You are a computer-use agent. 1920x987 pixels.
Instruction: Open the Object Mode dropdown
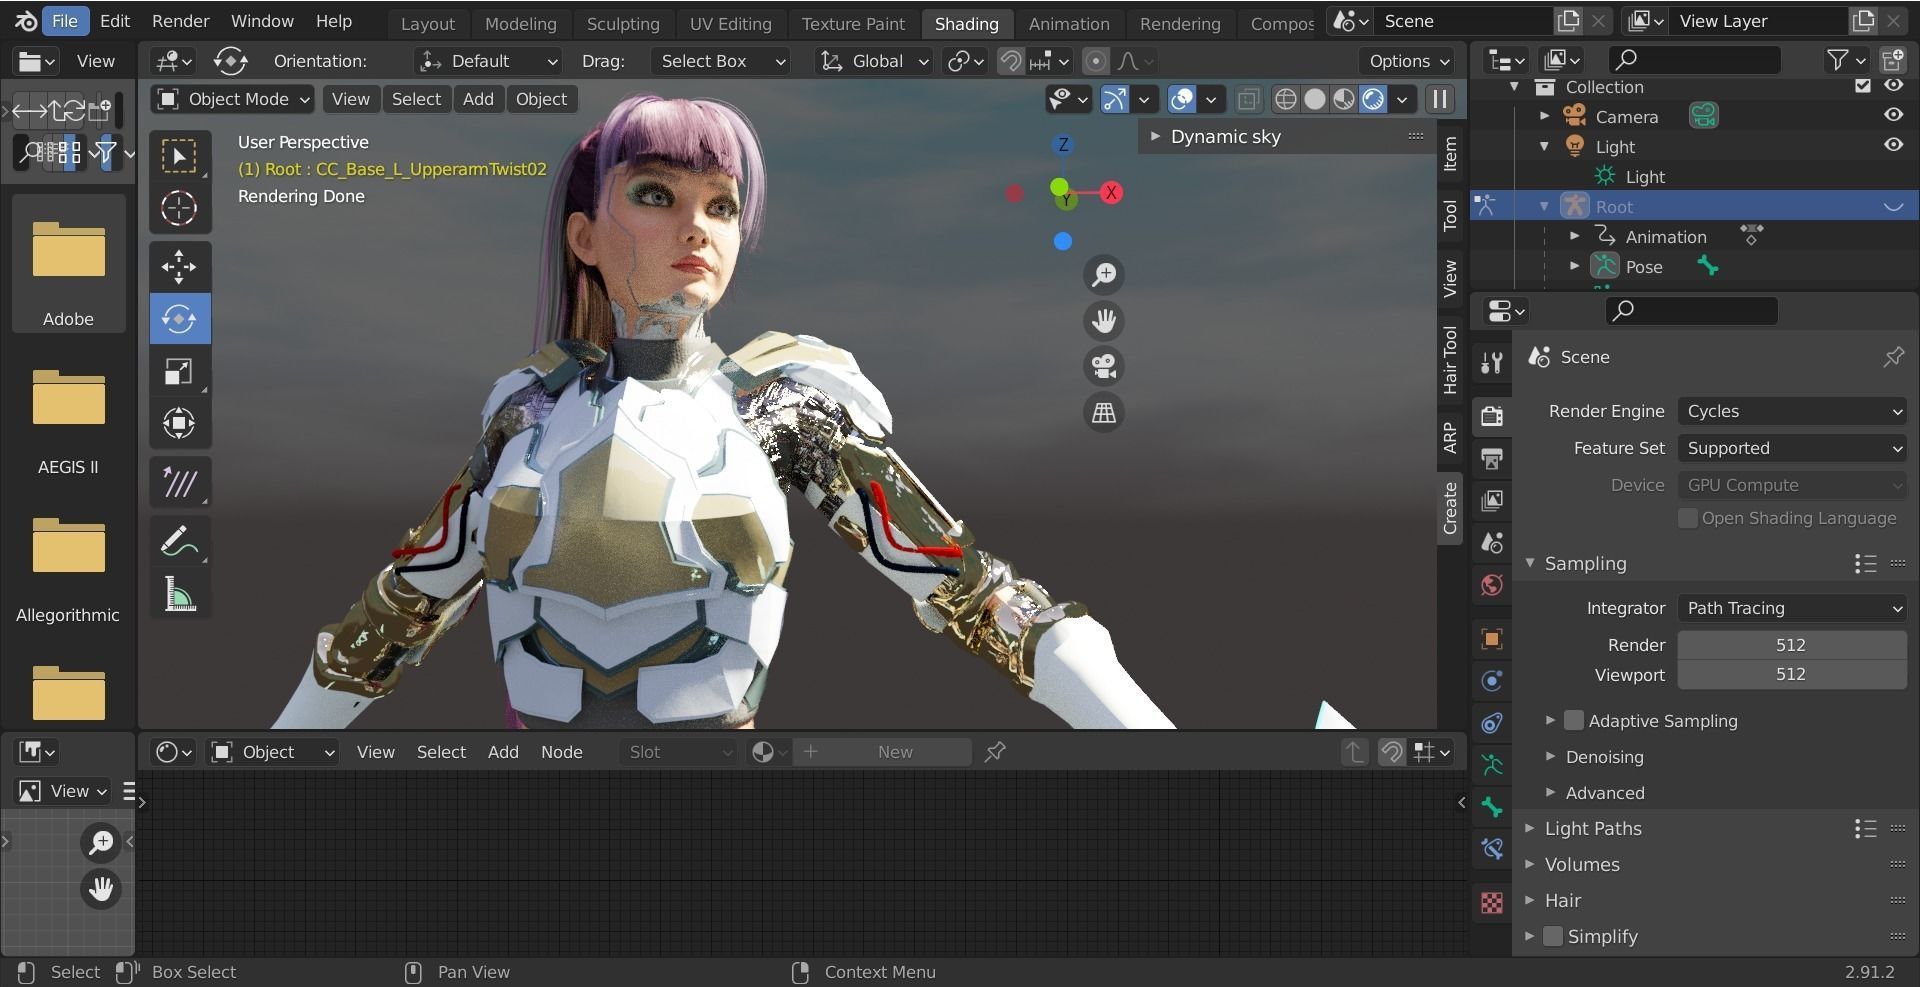tap(233, 99)
